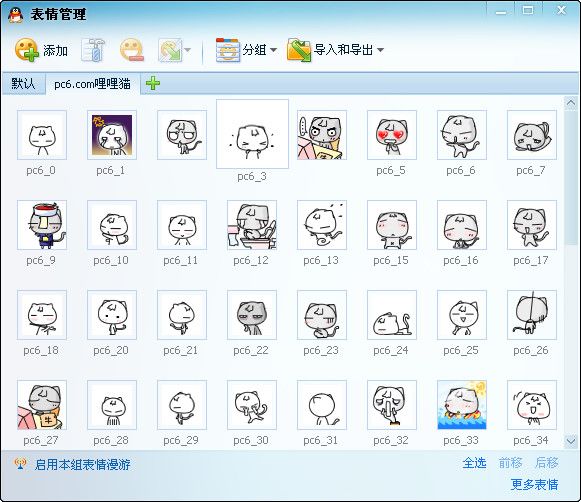Select emoticon thumbnail pc6_10
The image size is (581, 502).
pos(112,225)
